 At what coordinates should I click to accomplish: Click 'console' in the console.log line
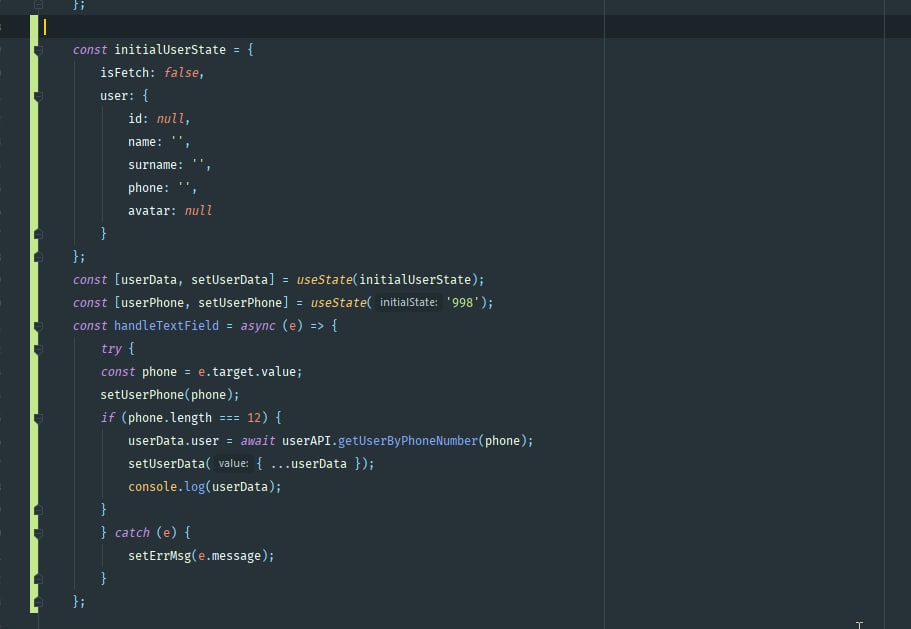pos(152,487)
